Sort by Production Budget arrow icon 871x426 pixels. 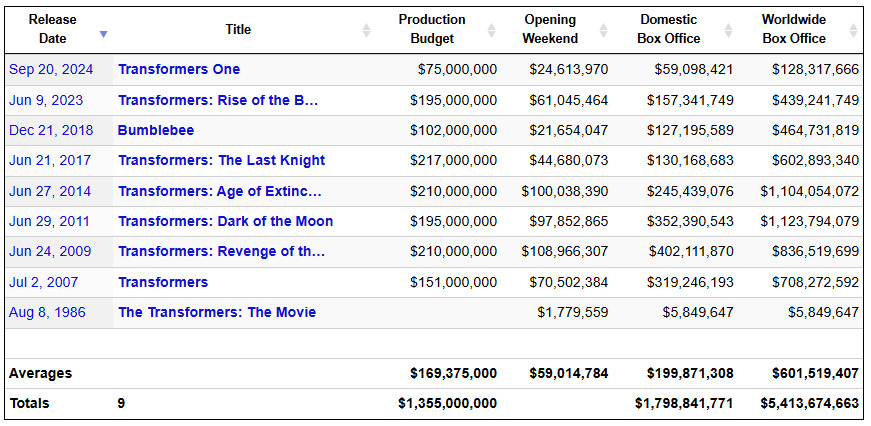(x=491, y=30)
